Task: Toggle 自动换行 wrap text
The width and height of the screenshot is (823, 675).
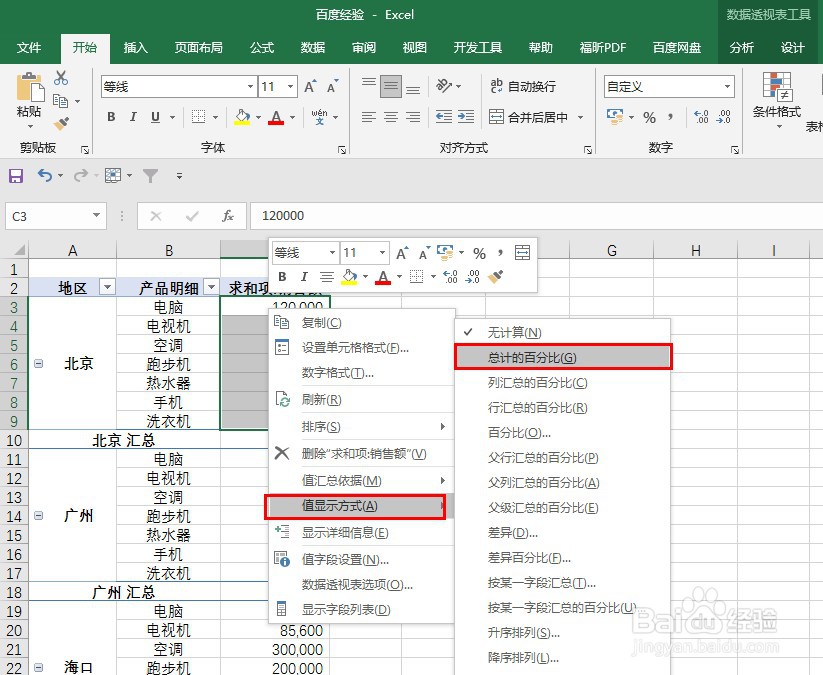Action: click(523, 86)
